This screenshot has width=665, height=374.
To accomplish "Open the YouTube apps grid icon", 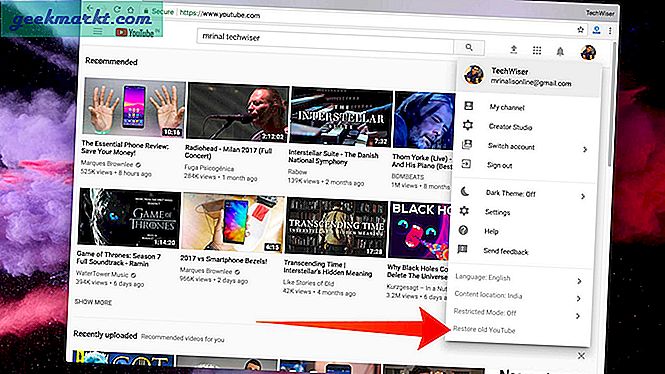I will pos(537,50).
